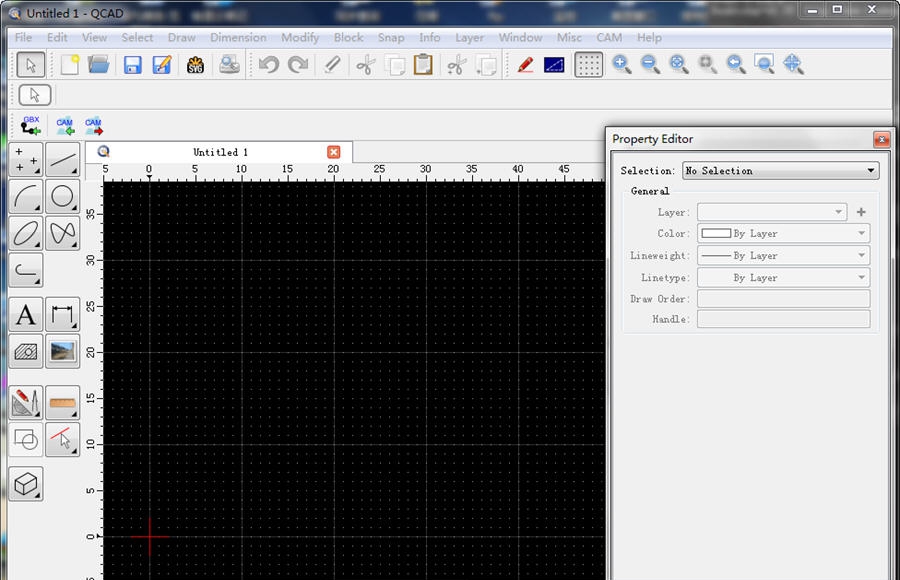Click the SVG import icon
This screenshot has height=580, width=900.
[x=195, y=65]
